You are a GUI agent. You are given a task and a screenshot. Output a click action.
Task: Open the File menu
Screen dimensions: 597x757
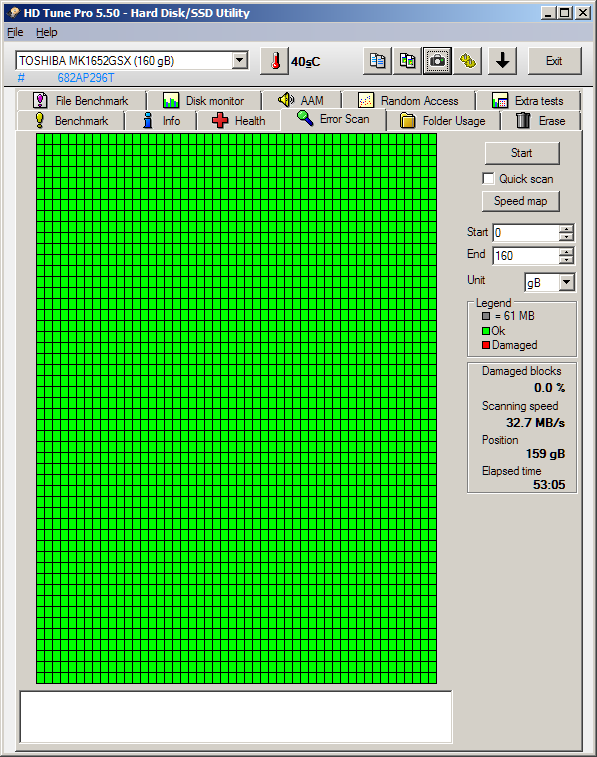pyautogui.click(x=15, y=32)
